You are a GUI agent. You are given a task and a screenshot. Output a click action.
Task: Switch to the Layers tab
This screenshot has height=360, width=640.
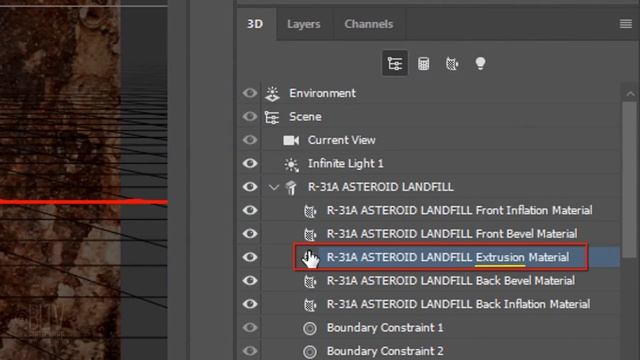304,24
